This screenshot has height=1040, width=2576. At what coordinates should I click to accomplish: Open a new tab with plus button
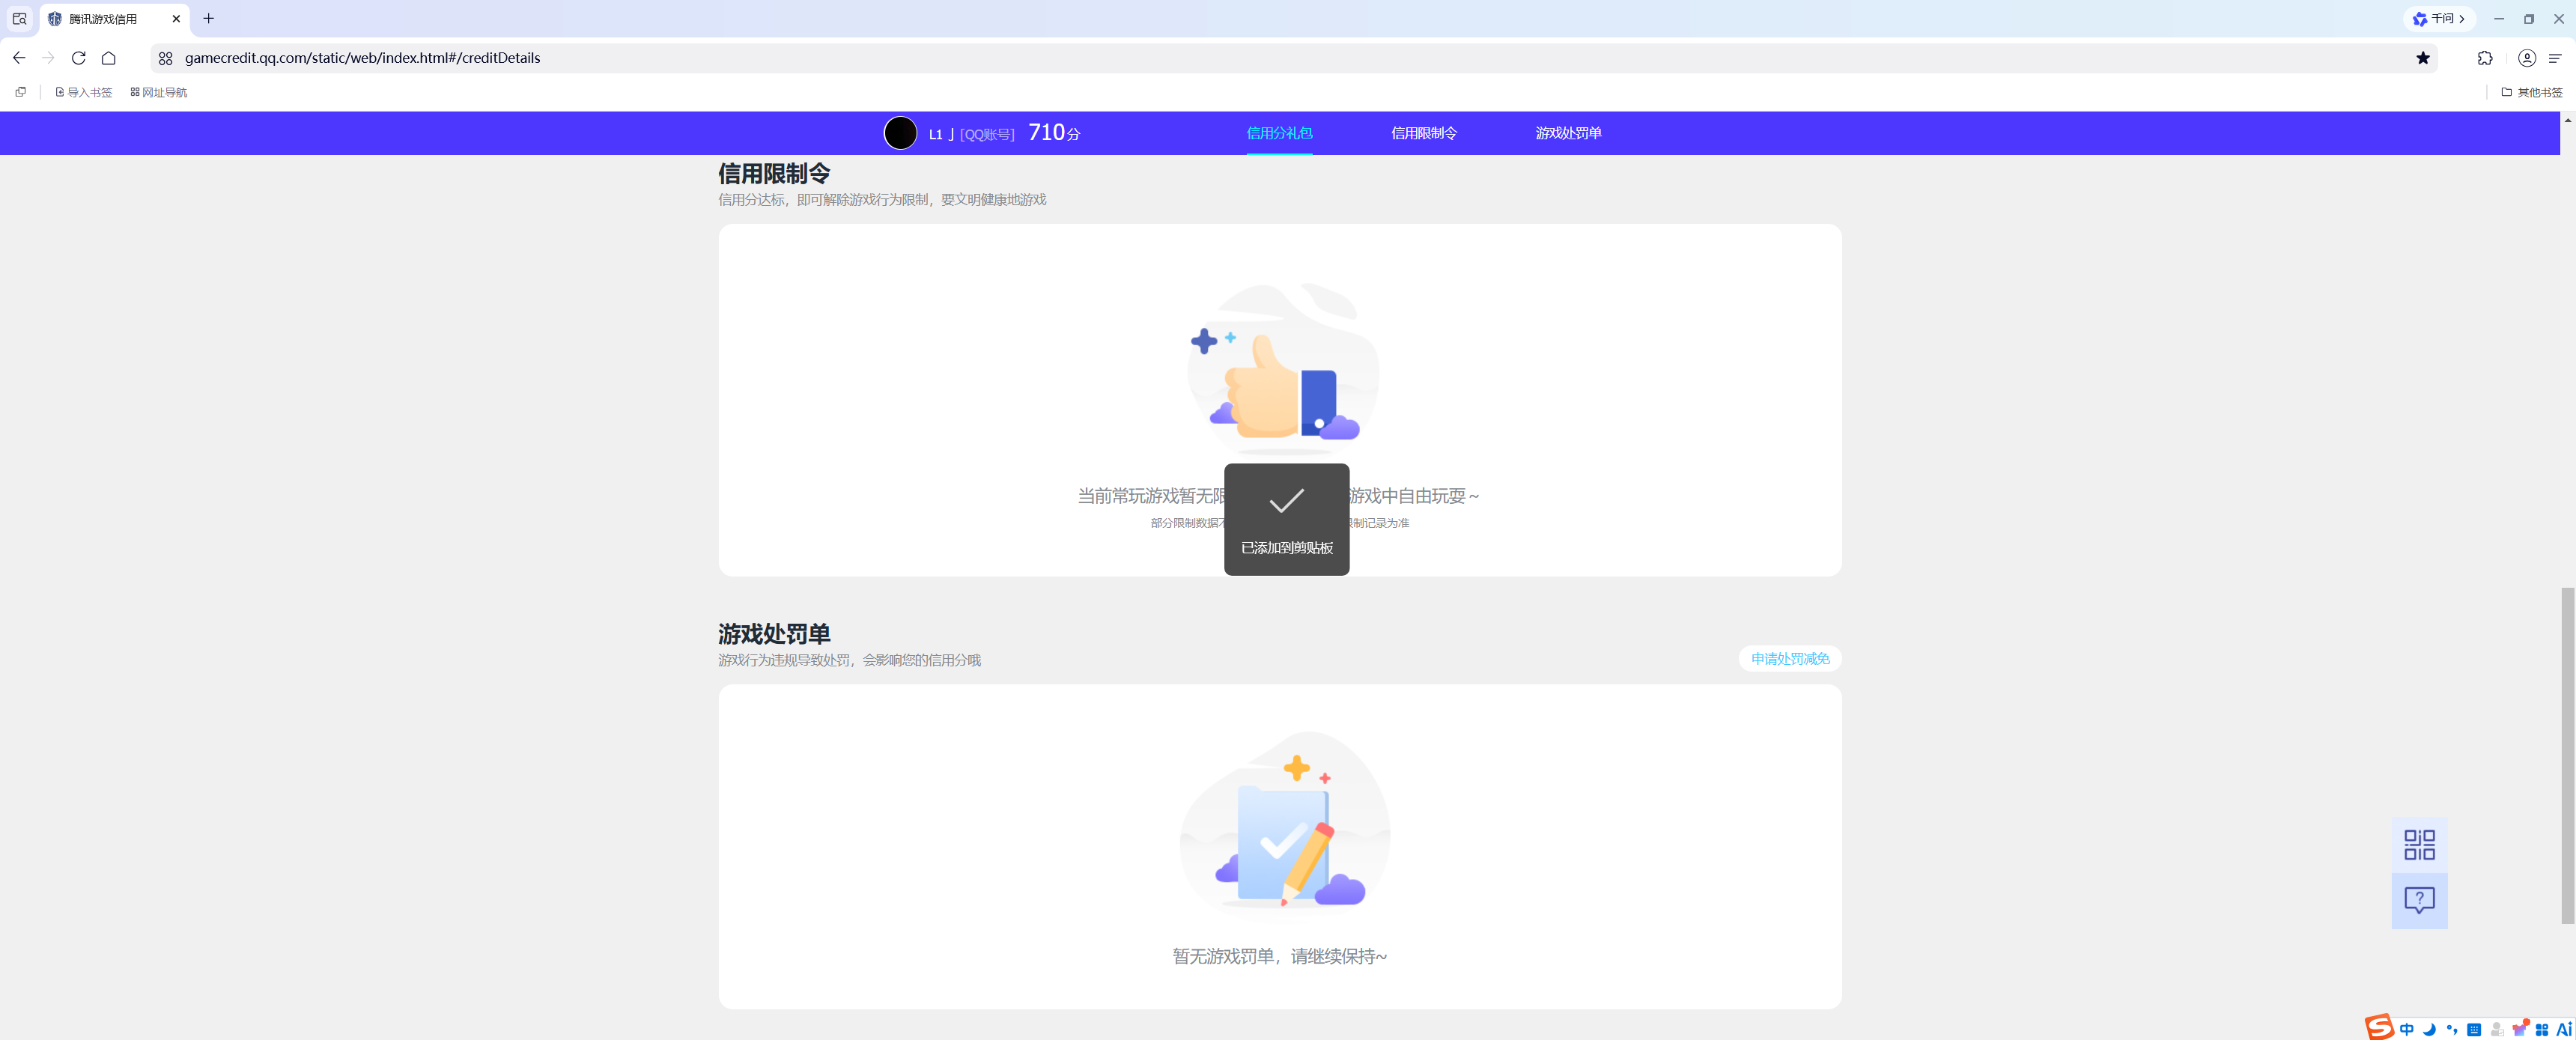click(x=208, y=19)
